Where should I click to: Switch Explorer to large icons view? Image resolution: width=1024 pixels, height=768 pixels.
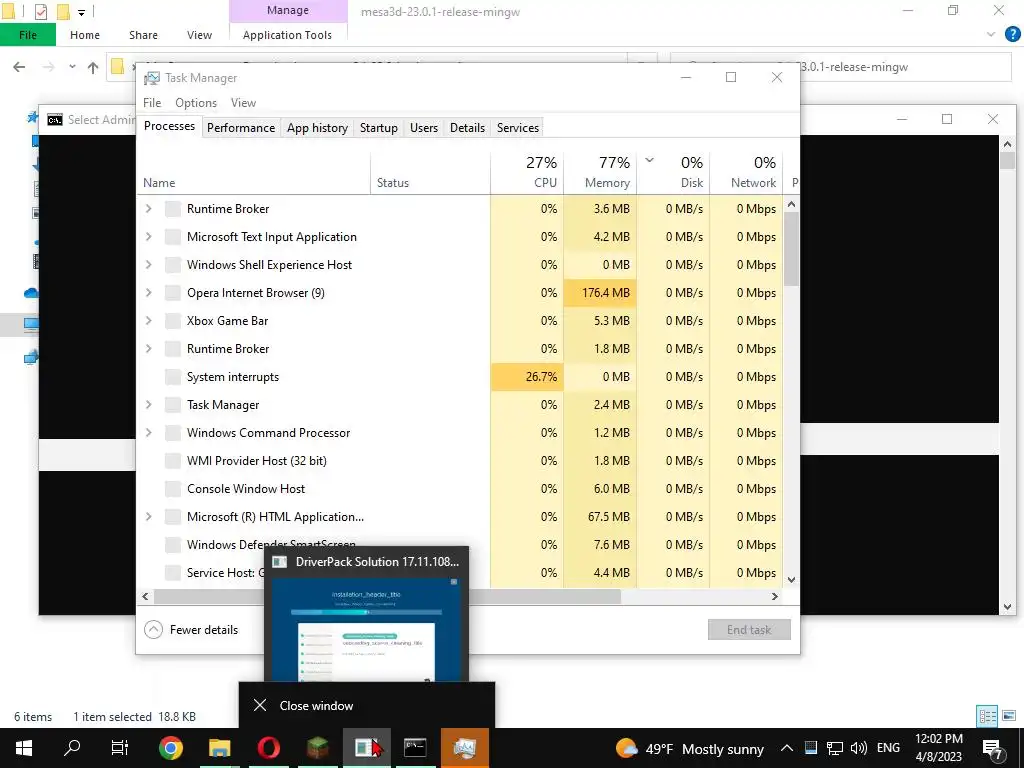pos(1009,716)
